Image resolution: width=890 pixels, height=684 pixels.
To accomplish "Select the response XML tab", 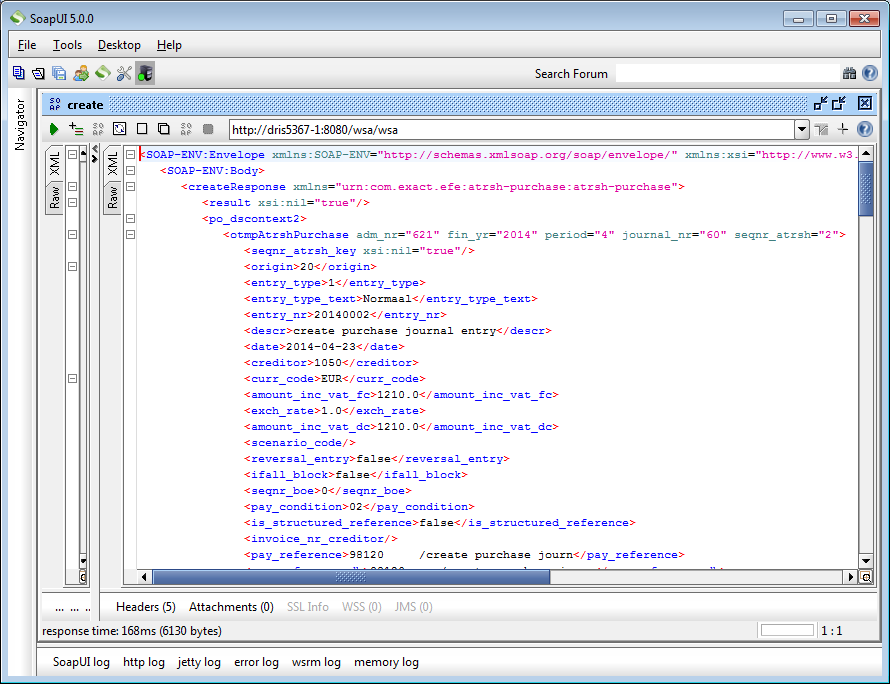I will pos(112,163).
